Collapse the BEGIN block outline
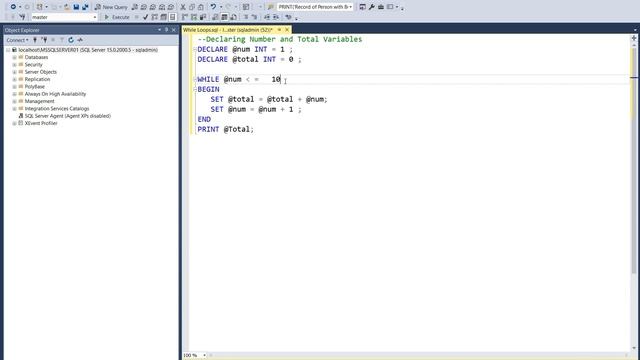Viewport: 640px width, 360px height. [195, 89]
